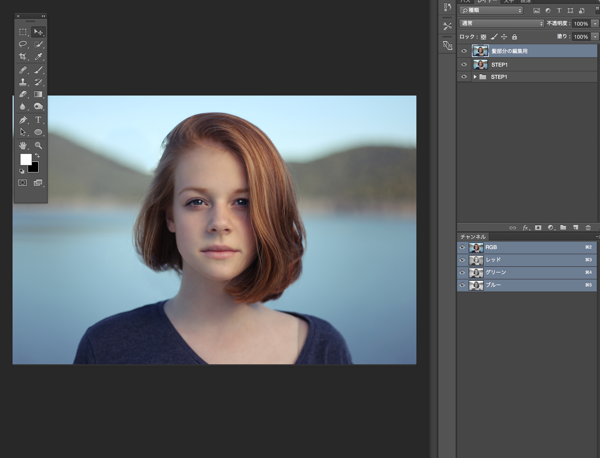Viewport: 600px width, 458px height.
Task: Delete layer with trash icon
Action: pyautogui.click(x=588, y=228)
